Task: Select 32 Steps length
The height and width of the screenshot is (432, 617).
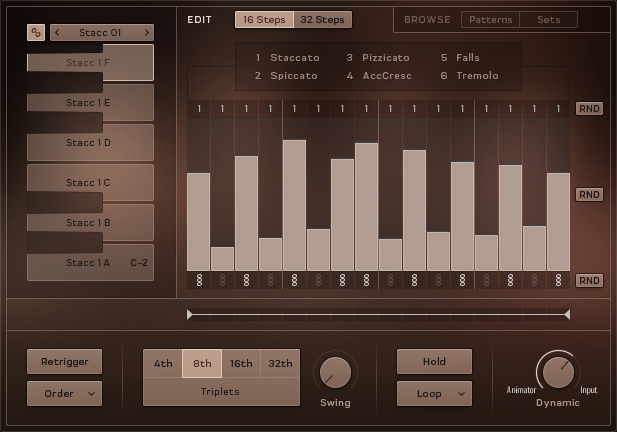Action: (322, 20)
